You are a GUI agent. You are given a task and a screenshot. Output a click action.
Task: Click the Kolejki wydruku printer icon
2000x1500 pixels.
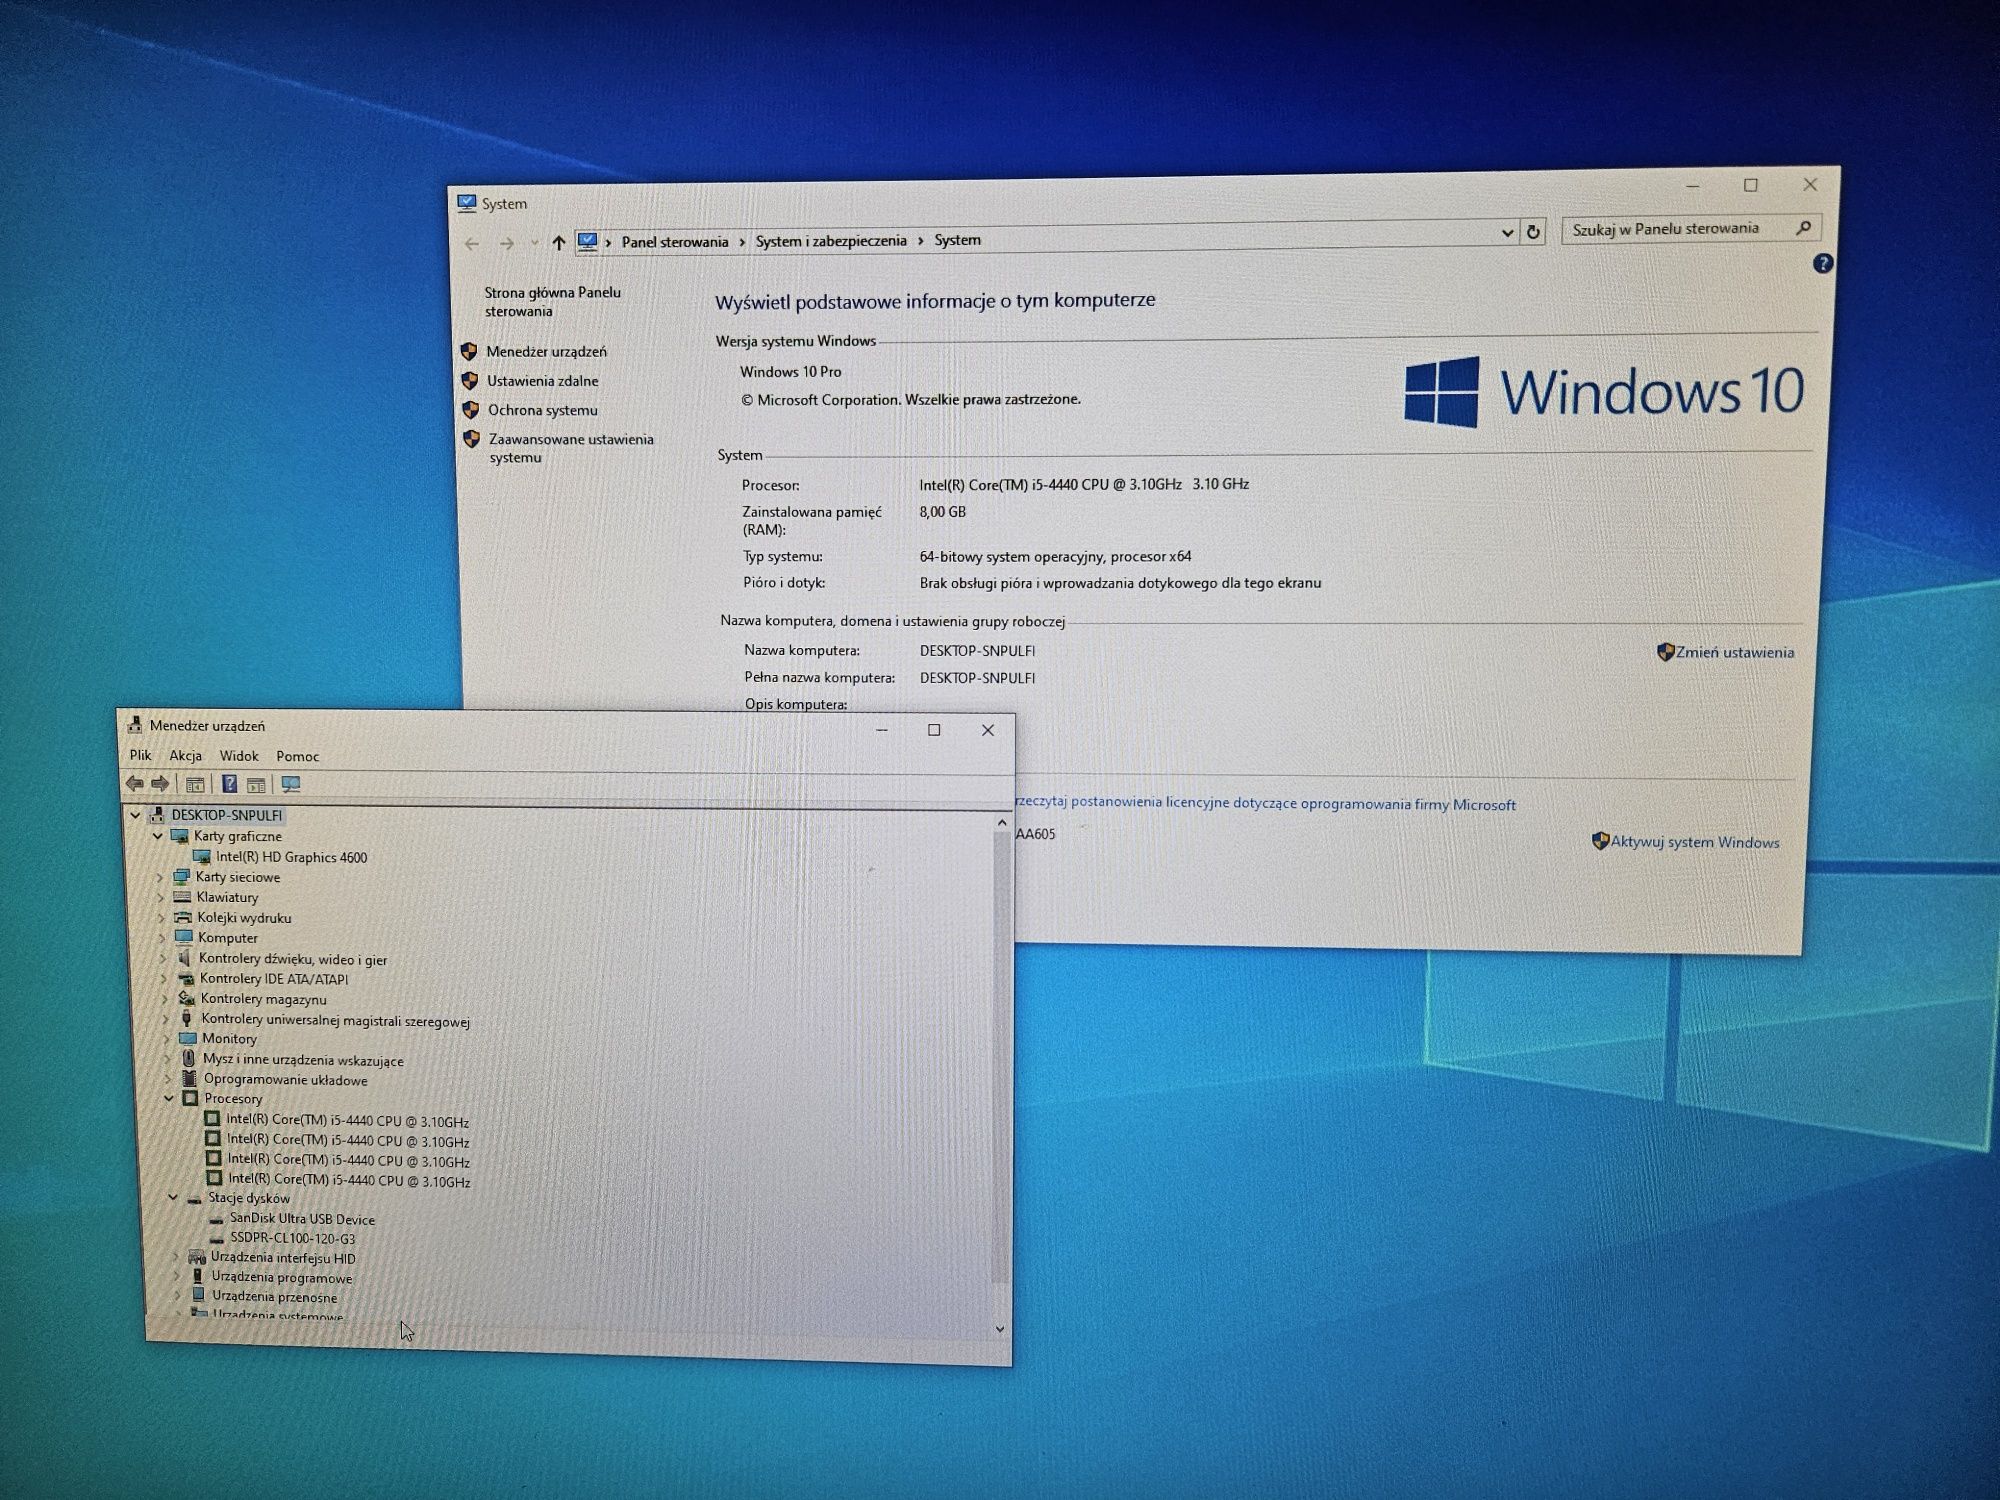(182, 917)
